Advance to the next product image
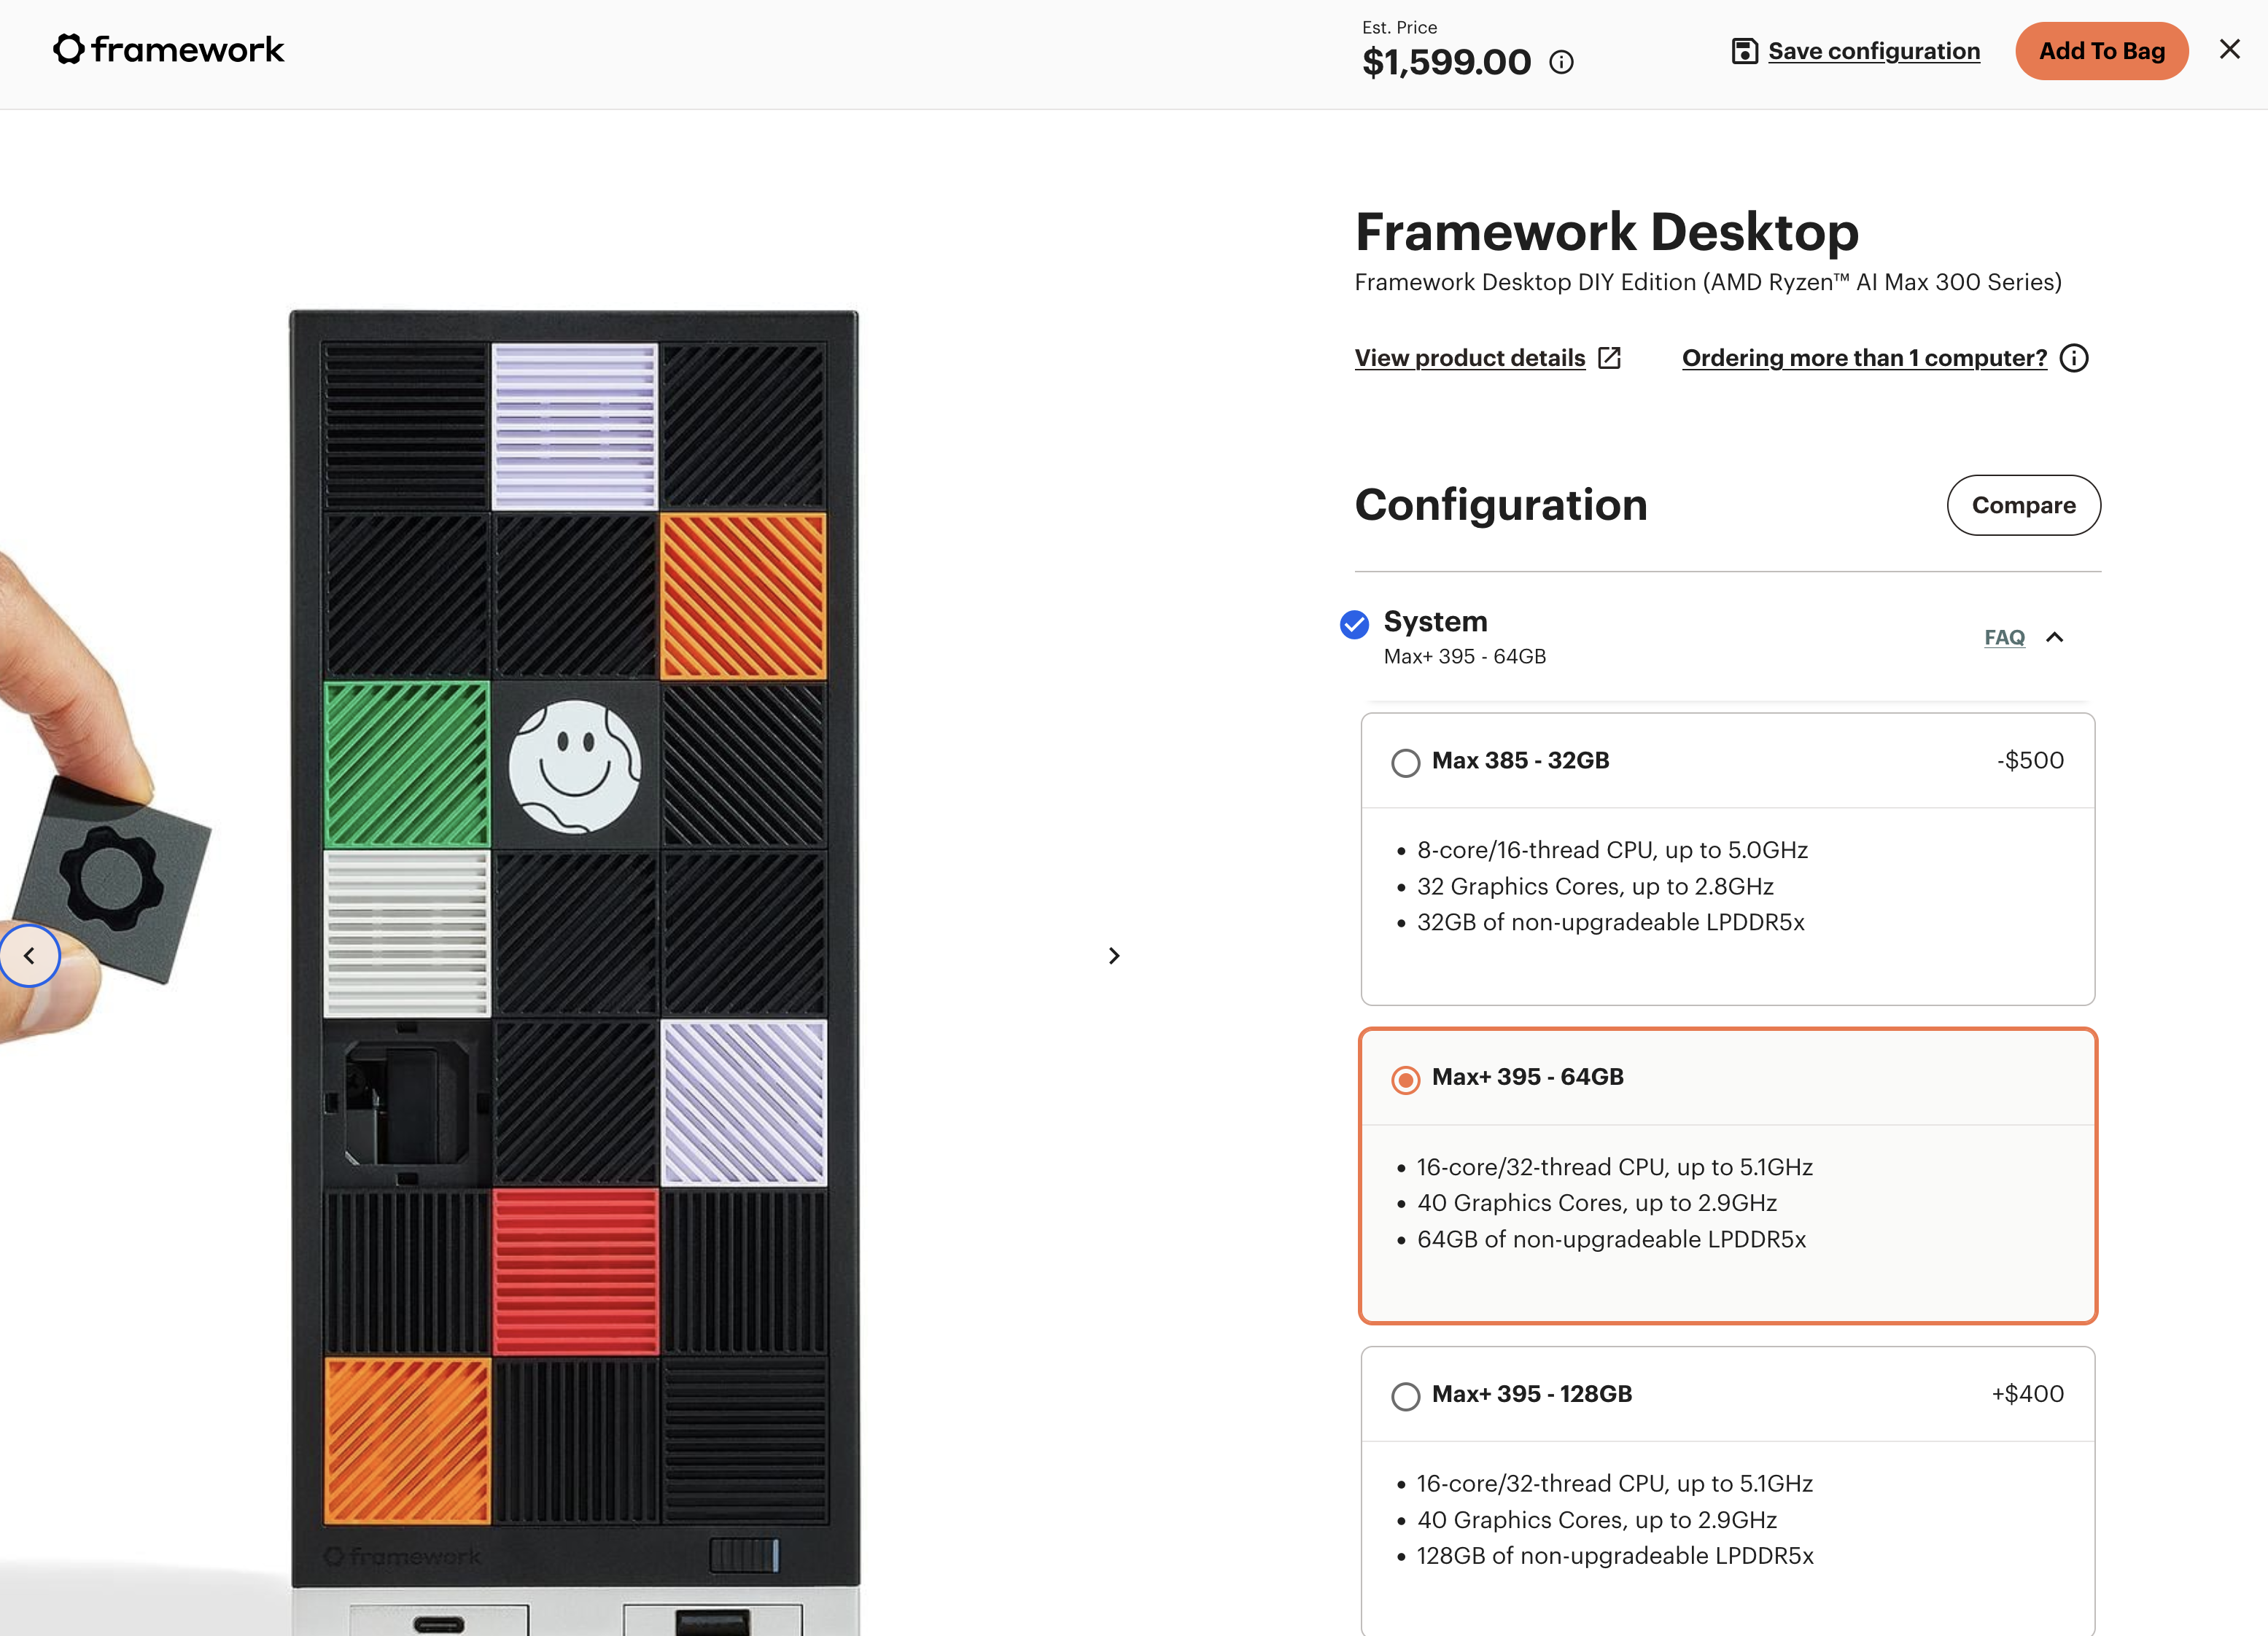Viewport: 2268px width, 1636px height. pos(1114,956)
